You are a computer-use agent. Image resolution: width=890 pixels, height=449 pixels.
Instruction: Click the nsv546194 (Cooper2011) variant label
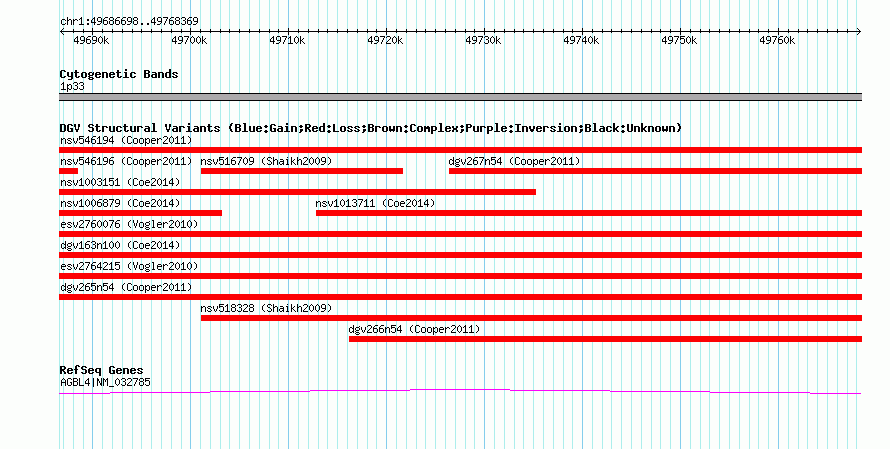pos(126,140)
